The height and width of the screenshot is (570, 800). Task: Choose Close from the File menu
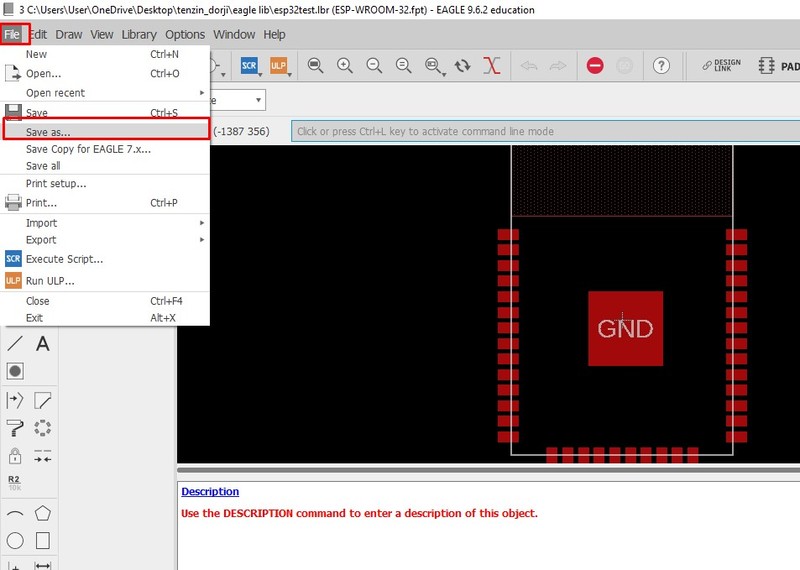pyautogui.click(x=105, y=301)
